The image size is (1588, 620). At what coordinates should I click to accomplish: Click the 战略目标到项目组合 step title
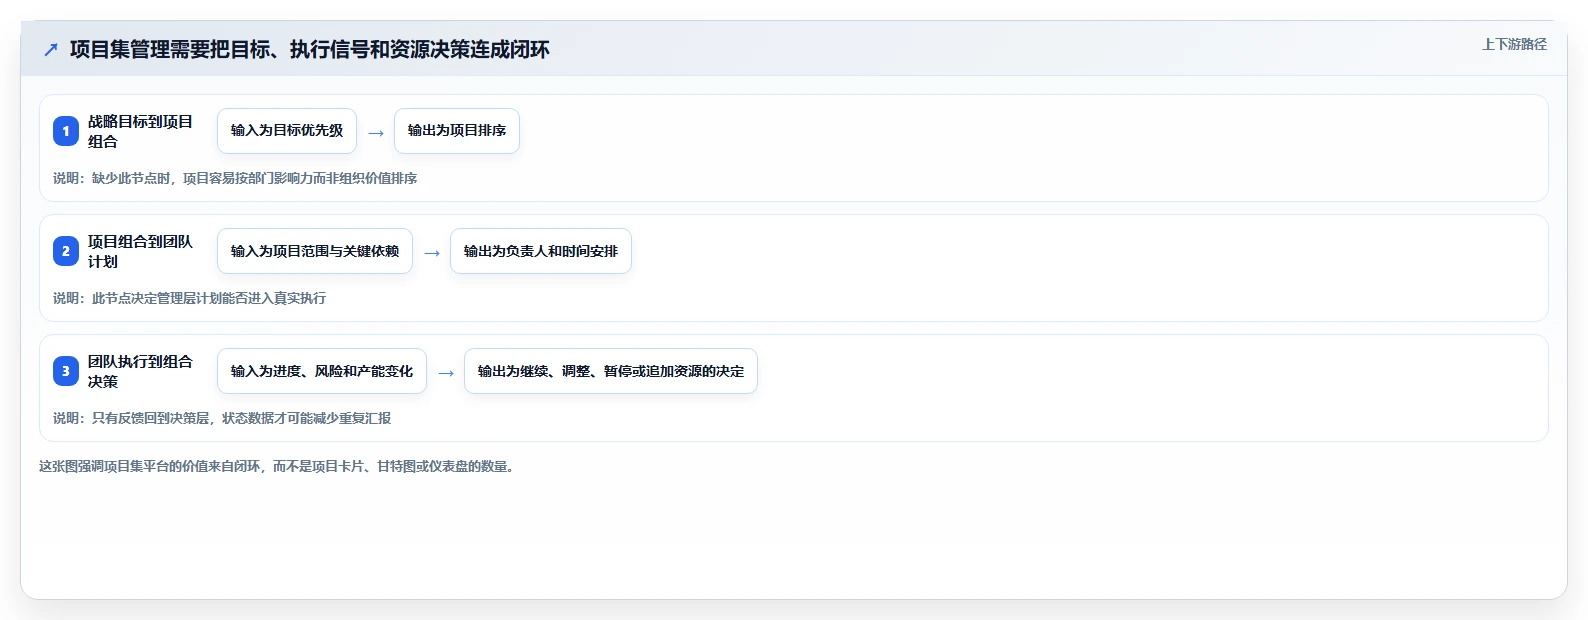click(140, 131)
